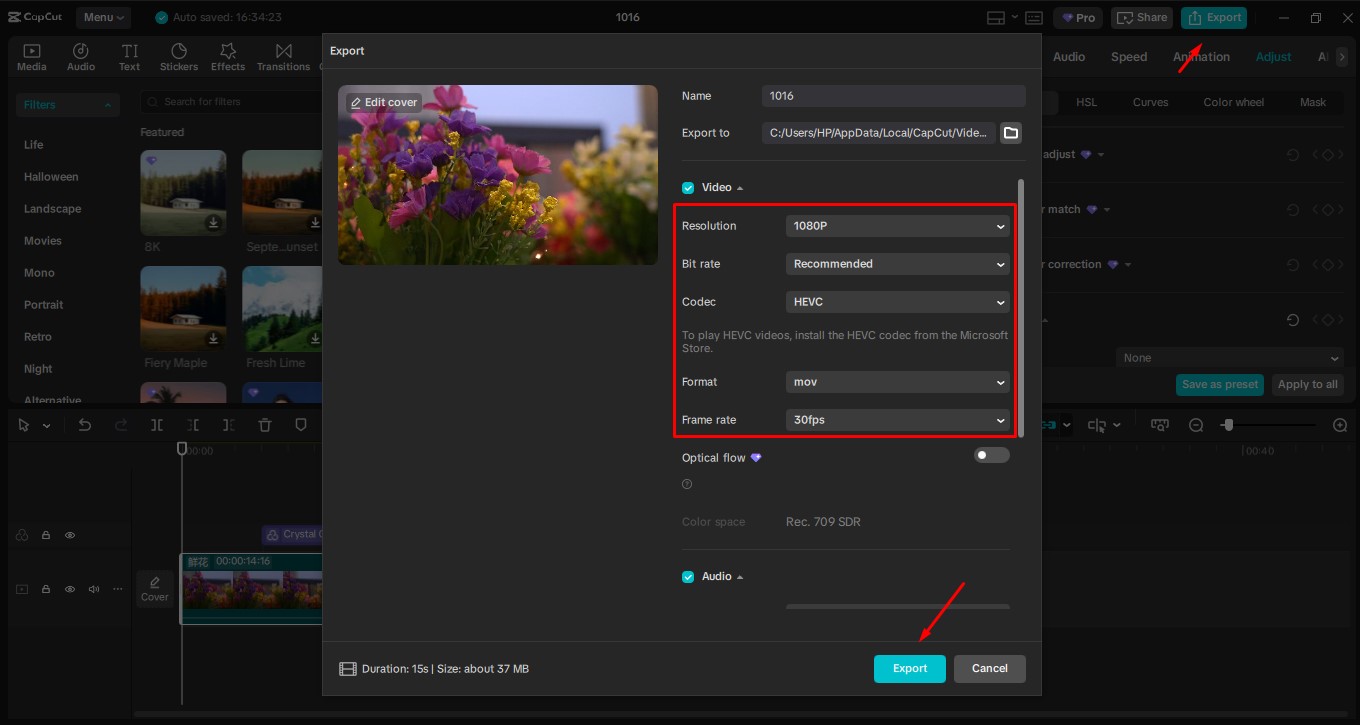Viewport: 1360px width, 725px height.
Task: Delete the selected clip with the trash icon
Action: coord(264,424)
